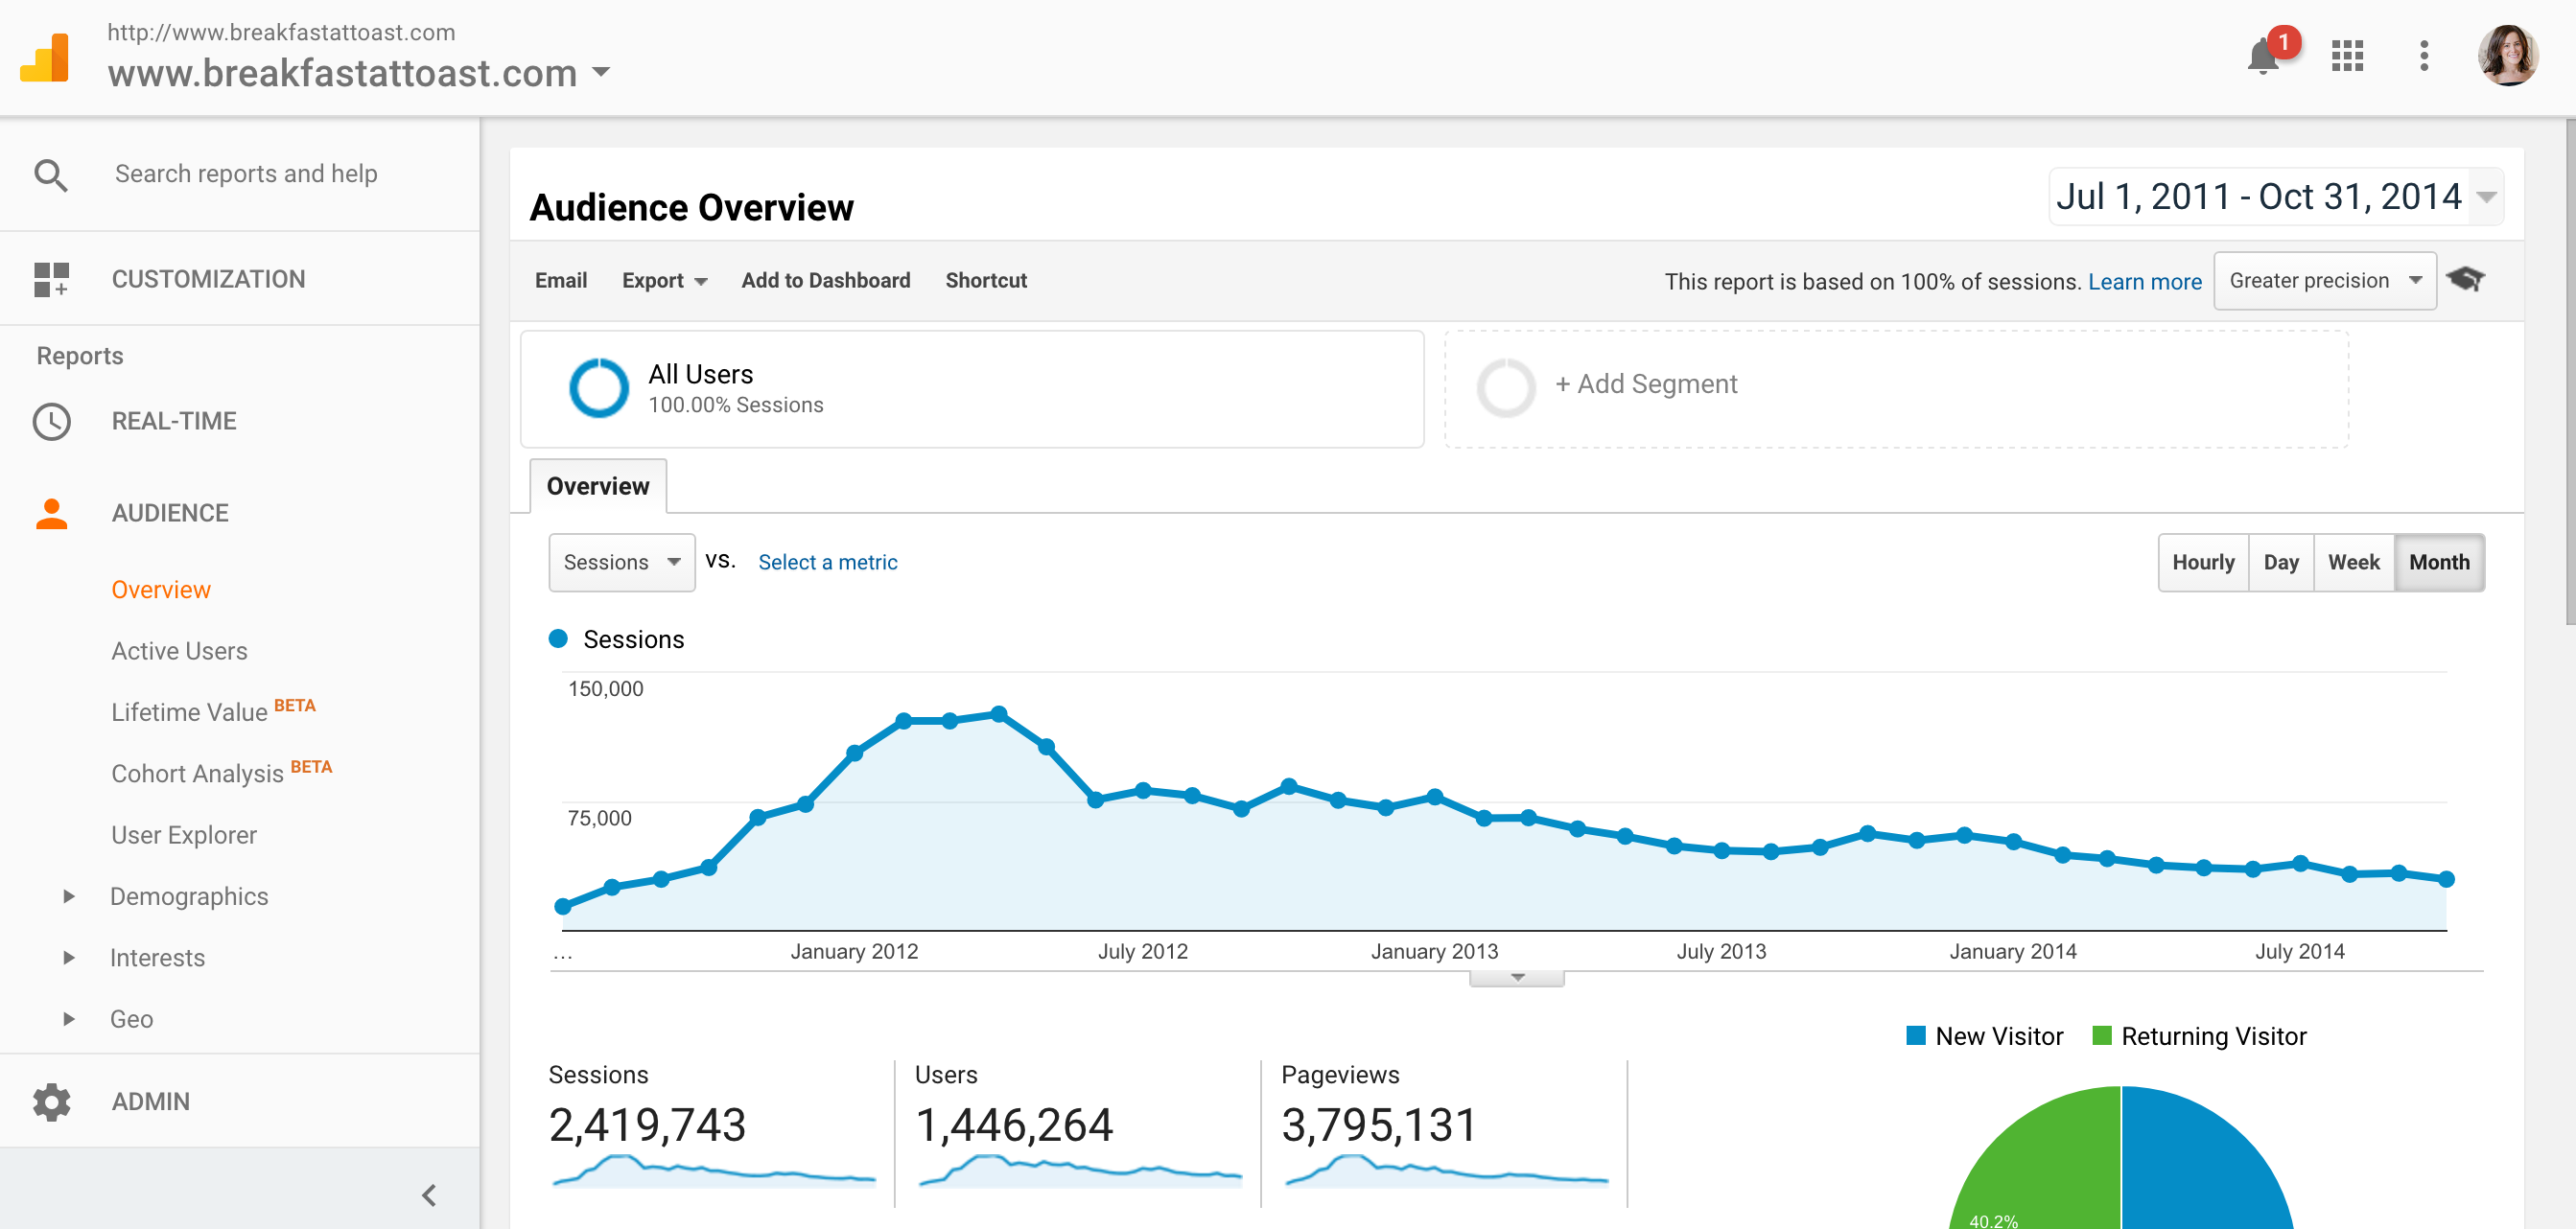Open the CUSTOMIZATION section
This screenshot has width=2576, height=1229.
point(208,280)
